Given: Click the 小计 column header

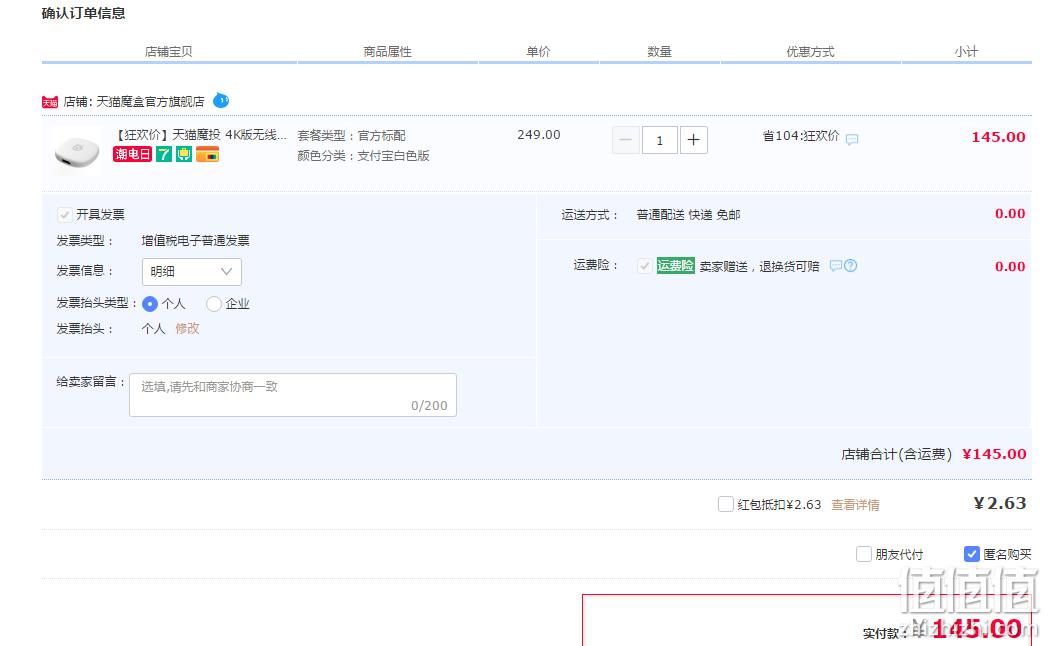Looking at the screenshot, I should 966,51.
